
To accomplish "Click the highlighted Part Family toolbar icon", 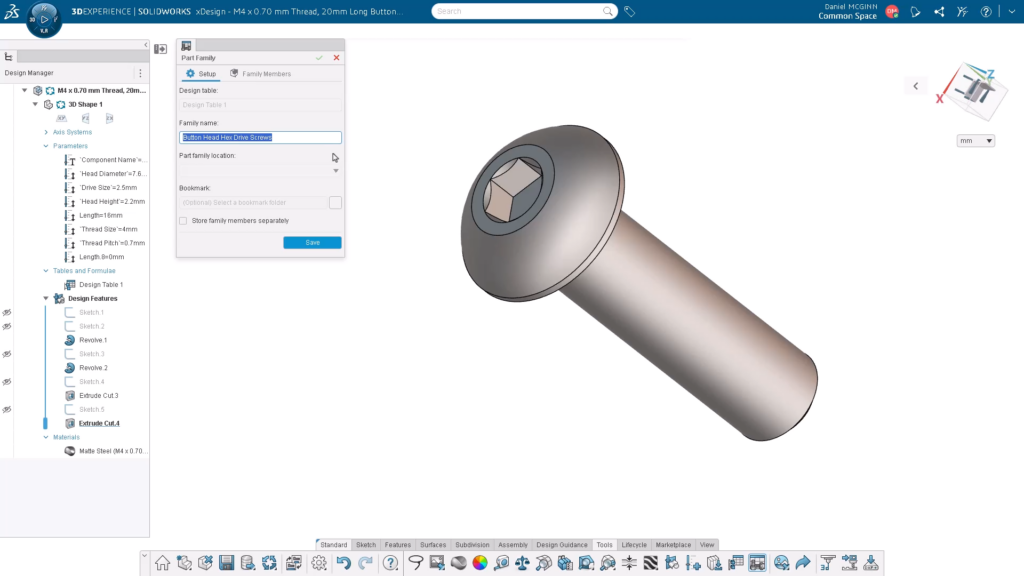I will pos(758,562).
